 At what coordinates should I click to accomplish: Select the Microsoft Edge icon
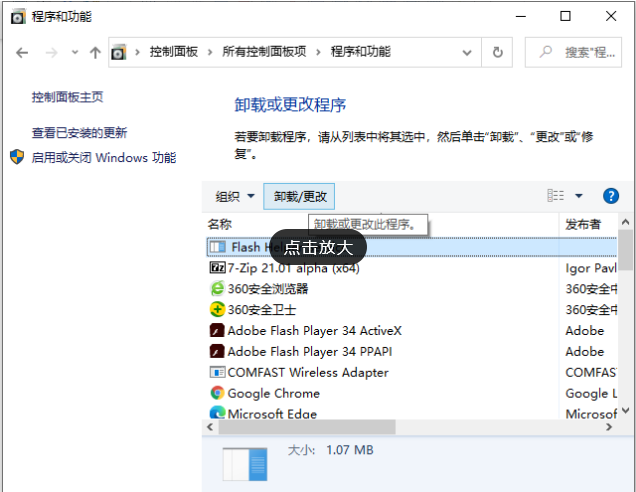click(217, 413)
